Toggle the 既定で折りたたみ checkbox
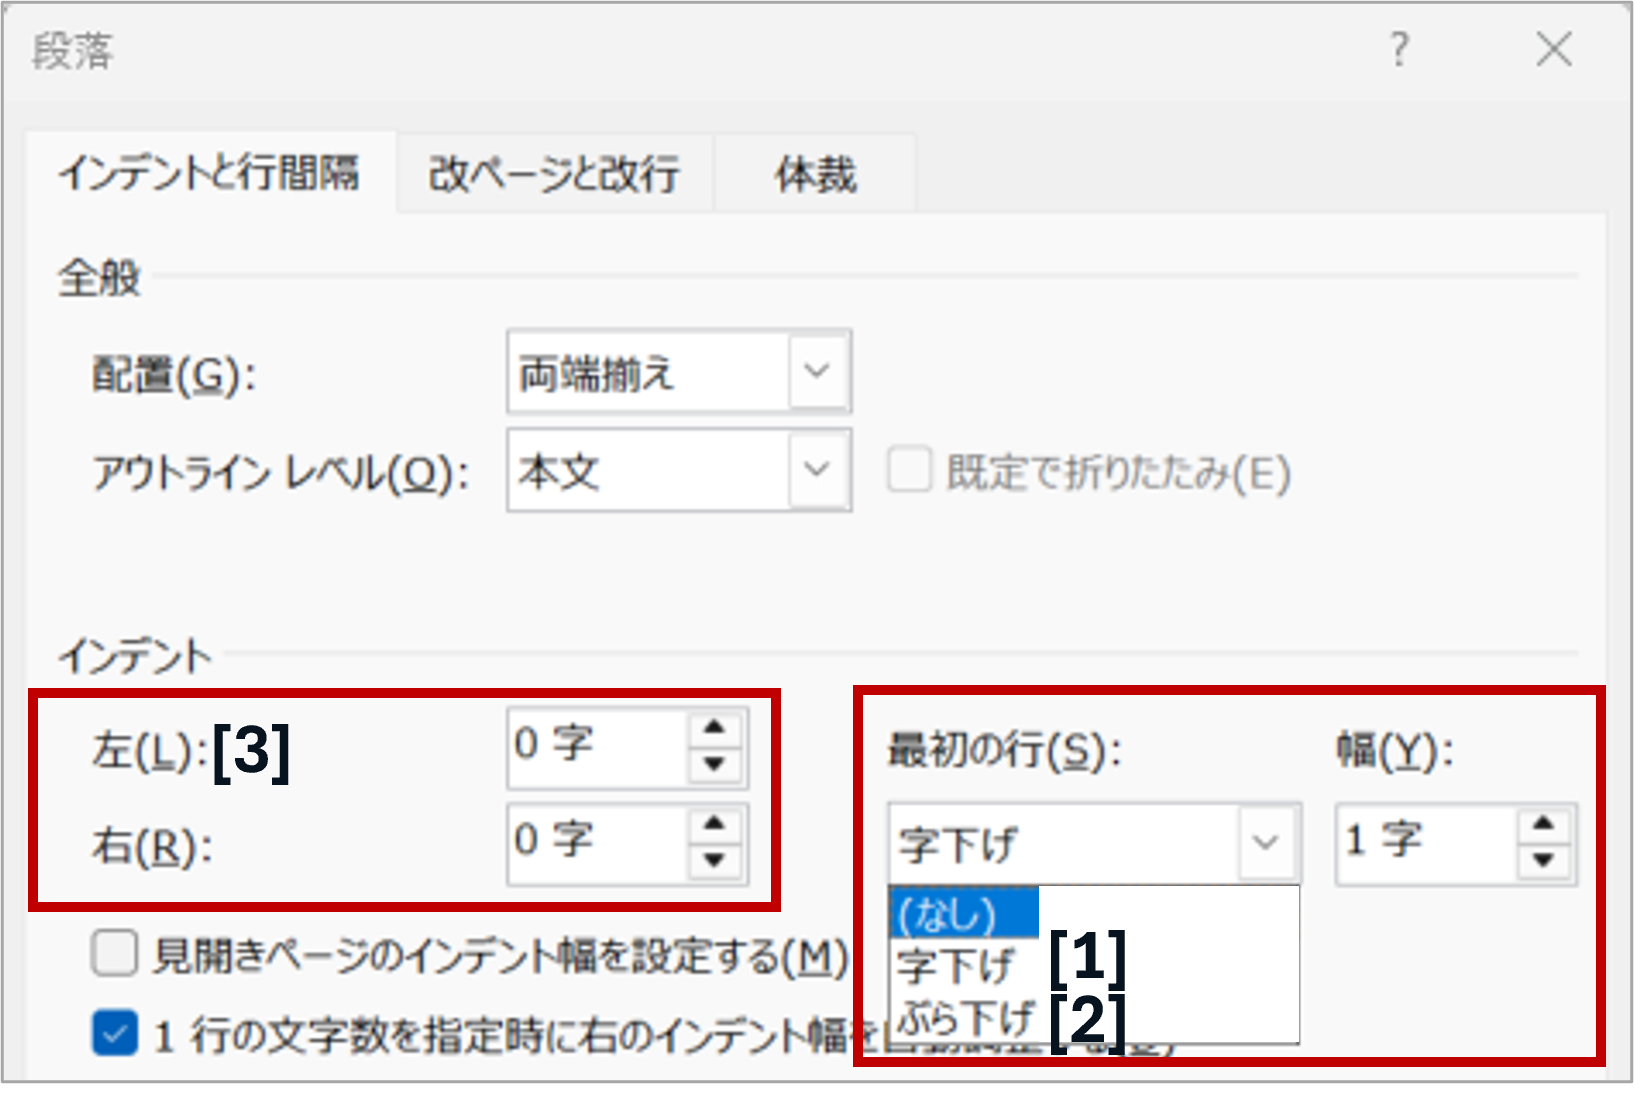The width and height of the screenshot is (1634, 1109). [909, 471]
